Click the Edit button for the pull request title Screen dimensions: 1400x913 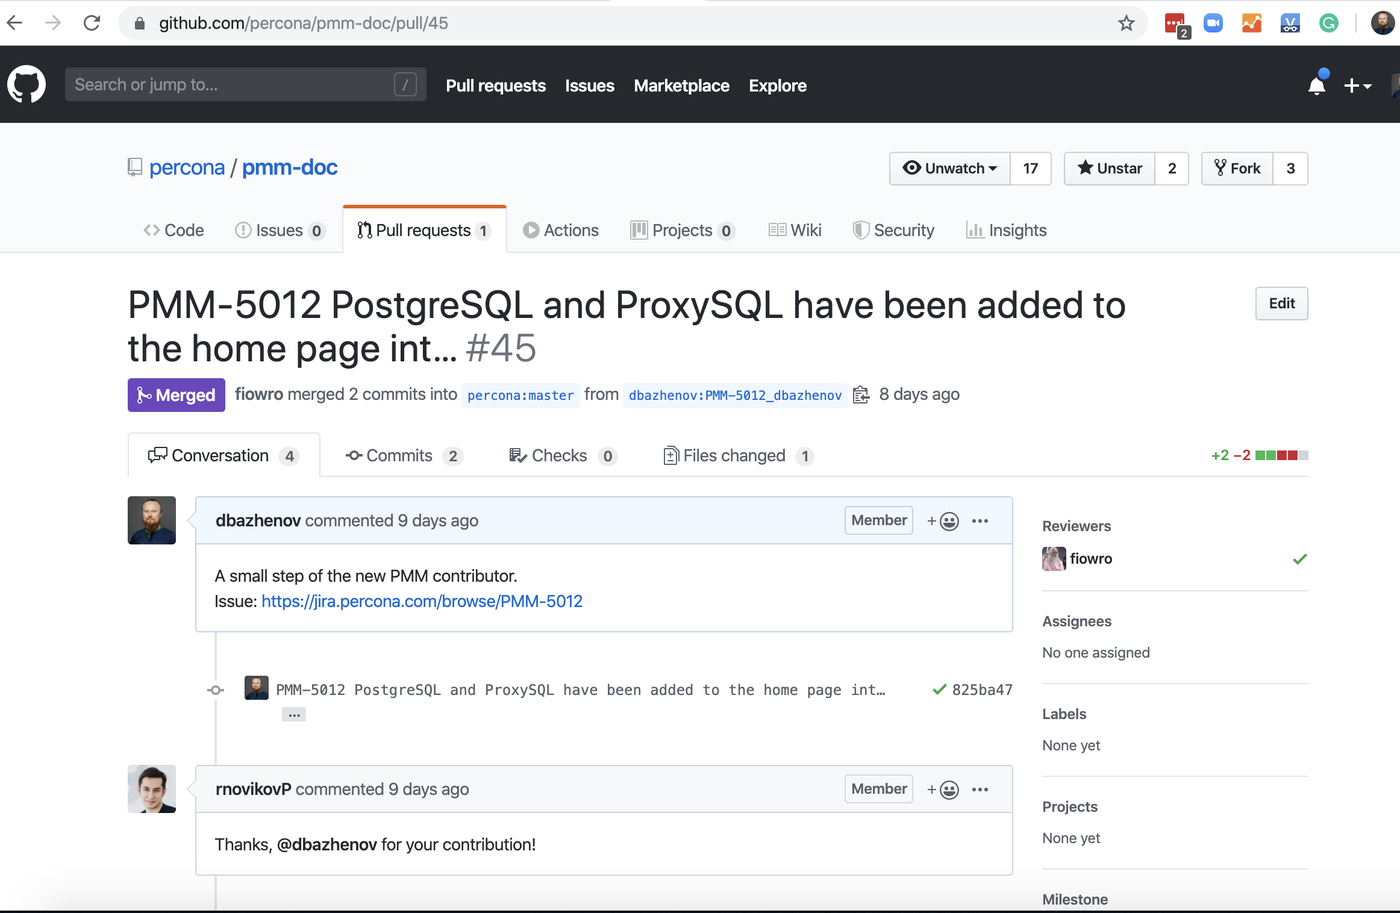coord(1281,303)
